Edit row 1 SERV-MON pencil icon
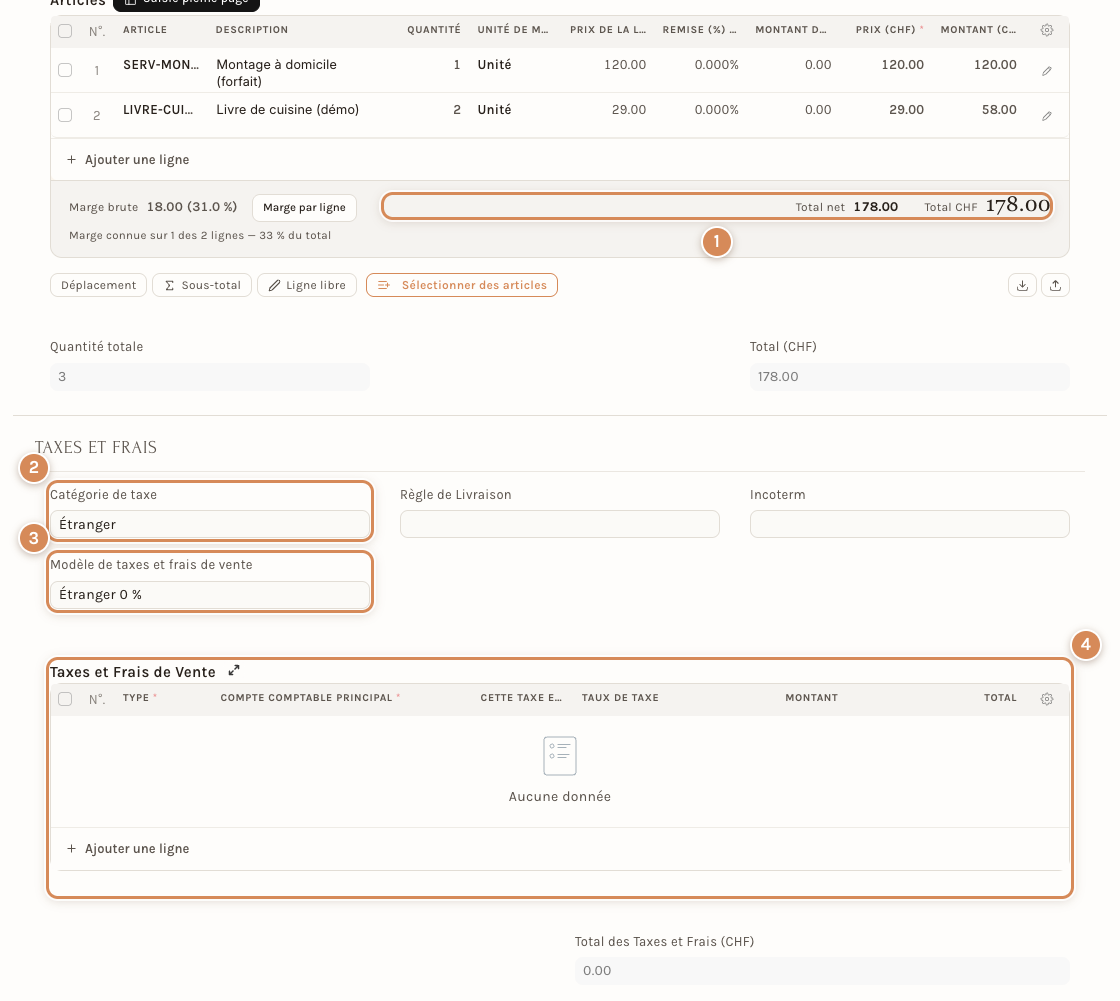The width and height of the screenshot is (1120, 1001). (1046, 71)
